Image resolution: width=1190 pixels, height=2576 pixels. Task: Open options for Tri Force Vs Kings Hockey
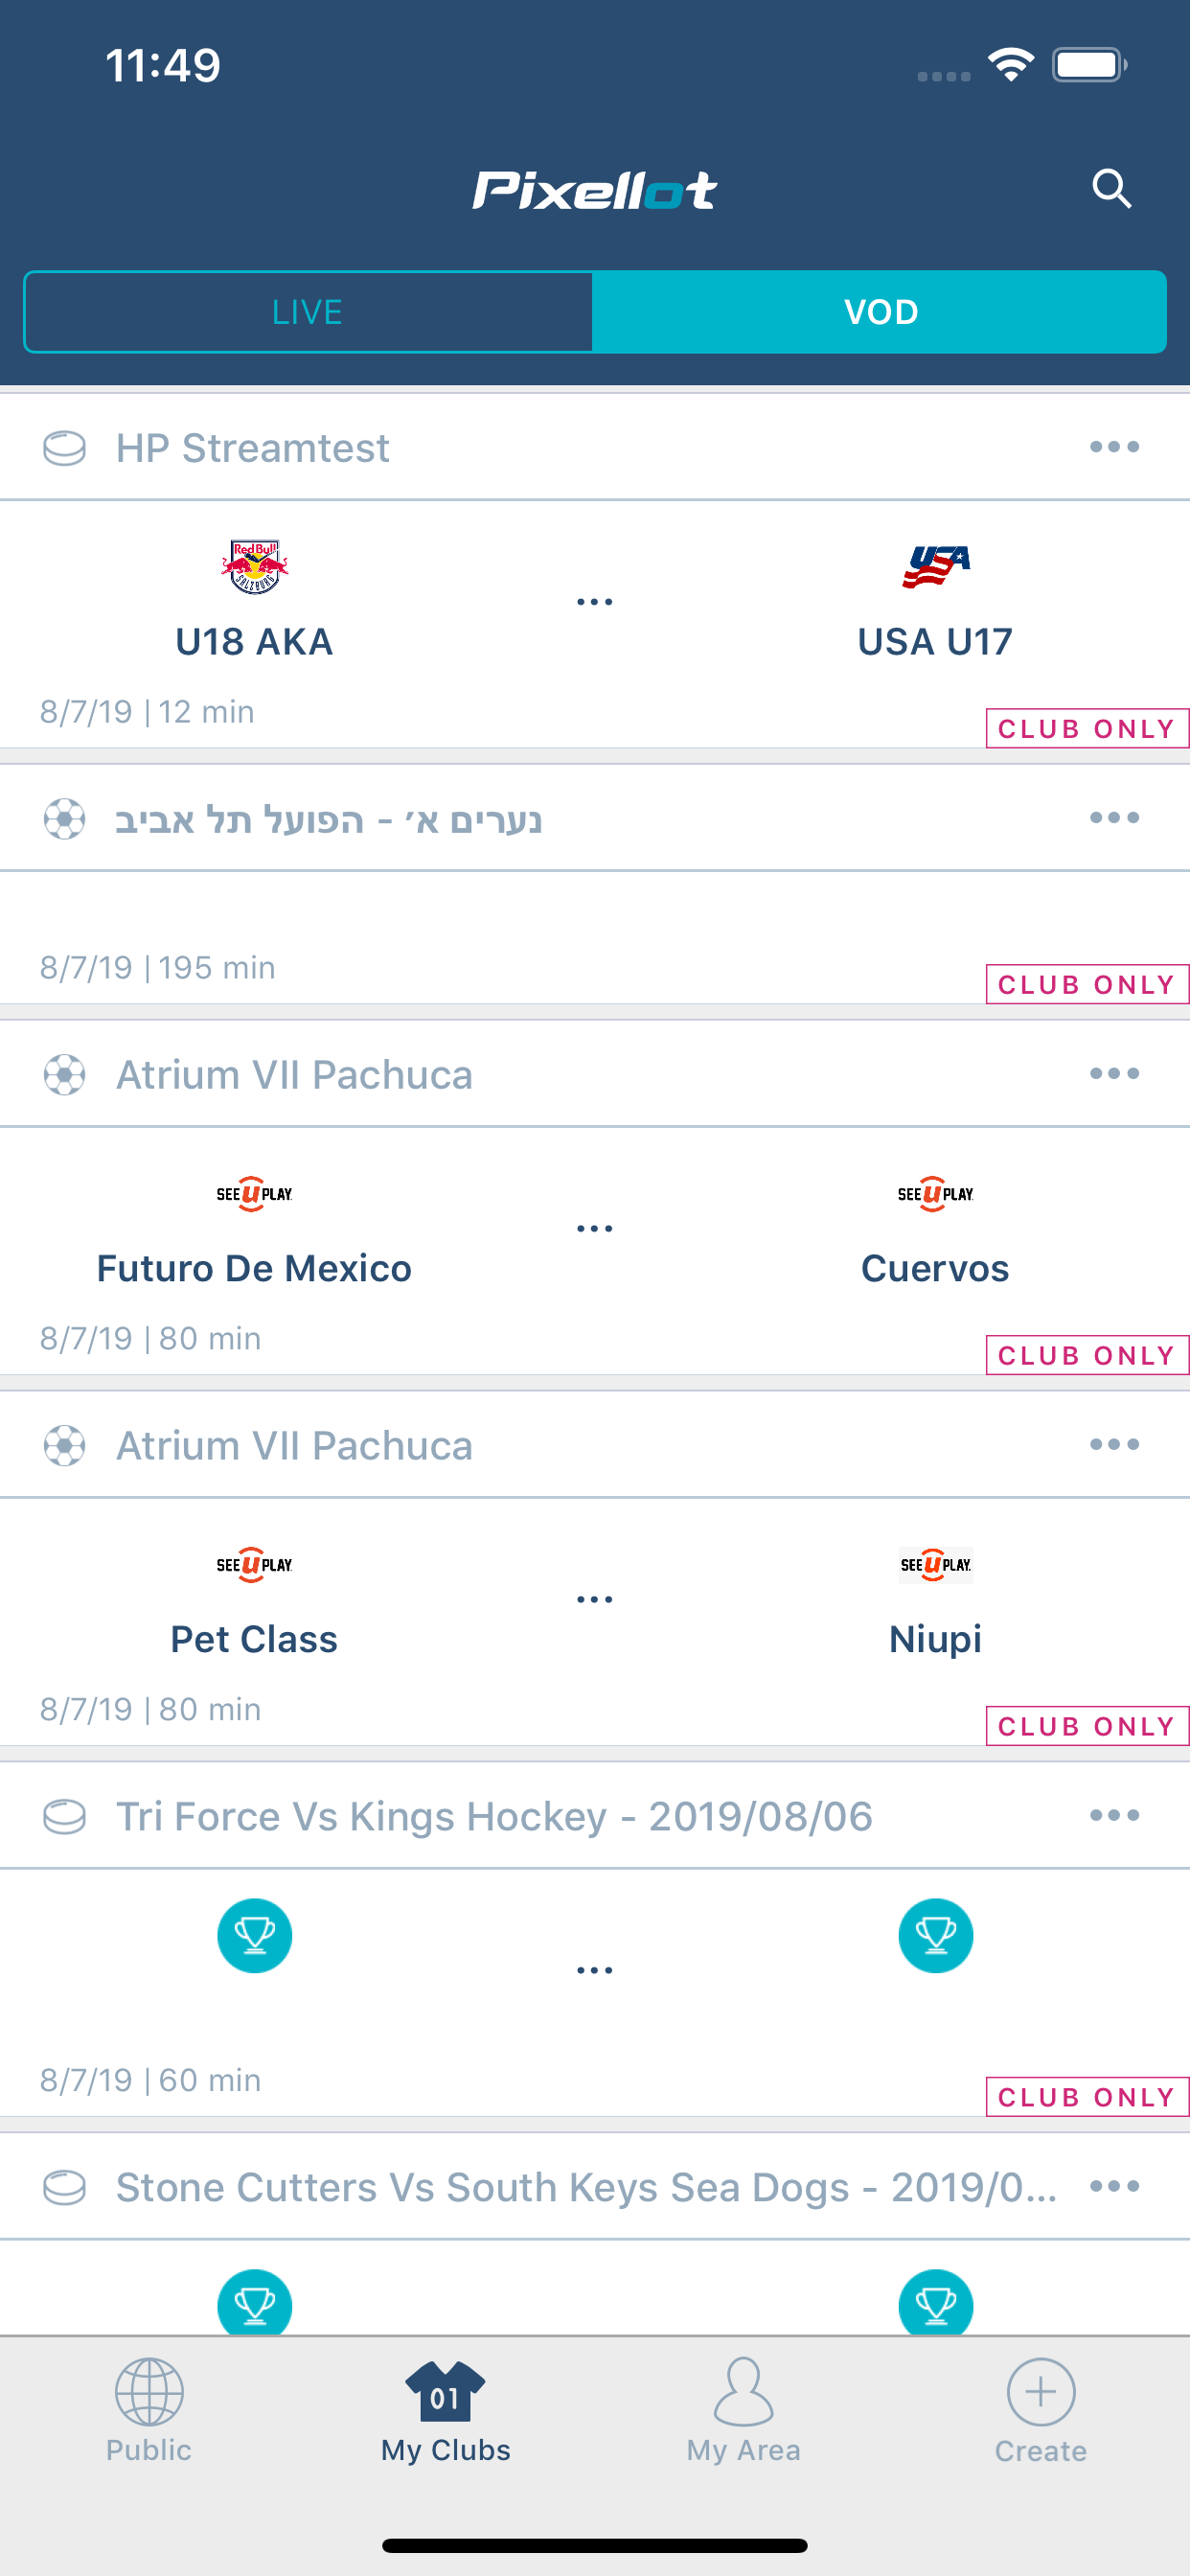(1114, 1815)
